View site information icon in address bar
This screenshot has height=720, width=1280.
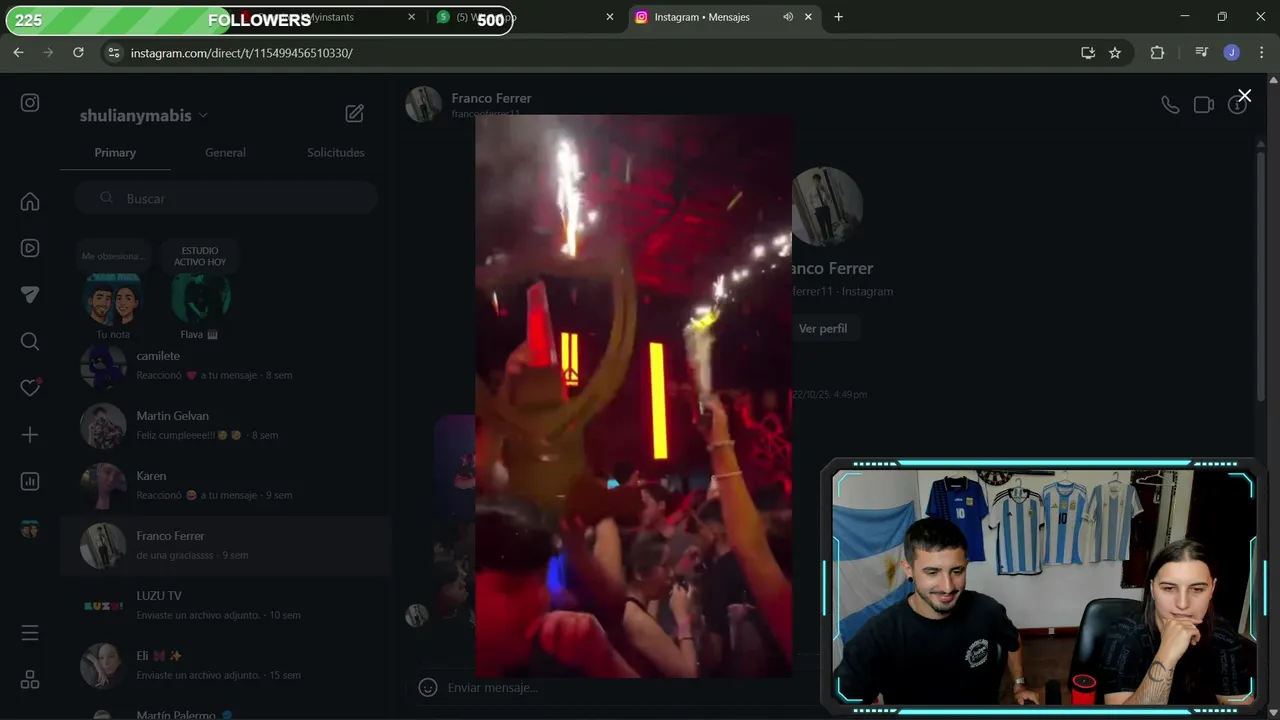pos(114,52)
